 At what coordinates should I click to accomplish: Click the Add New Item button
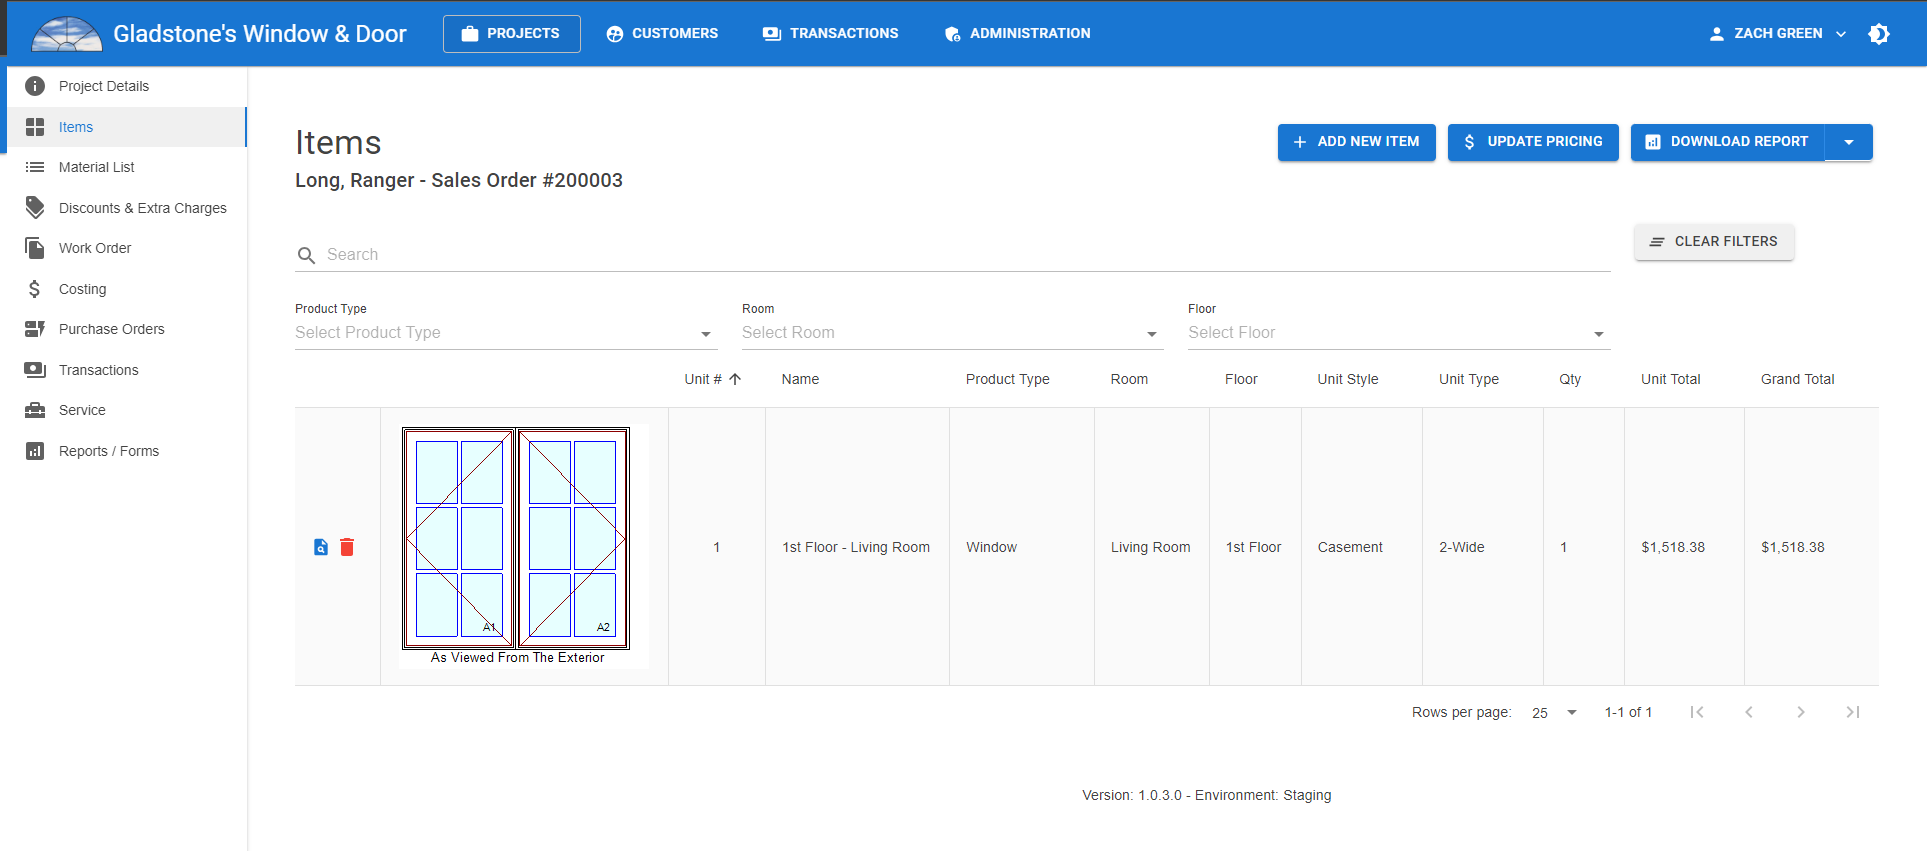tap(1356, 142)
